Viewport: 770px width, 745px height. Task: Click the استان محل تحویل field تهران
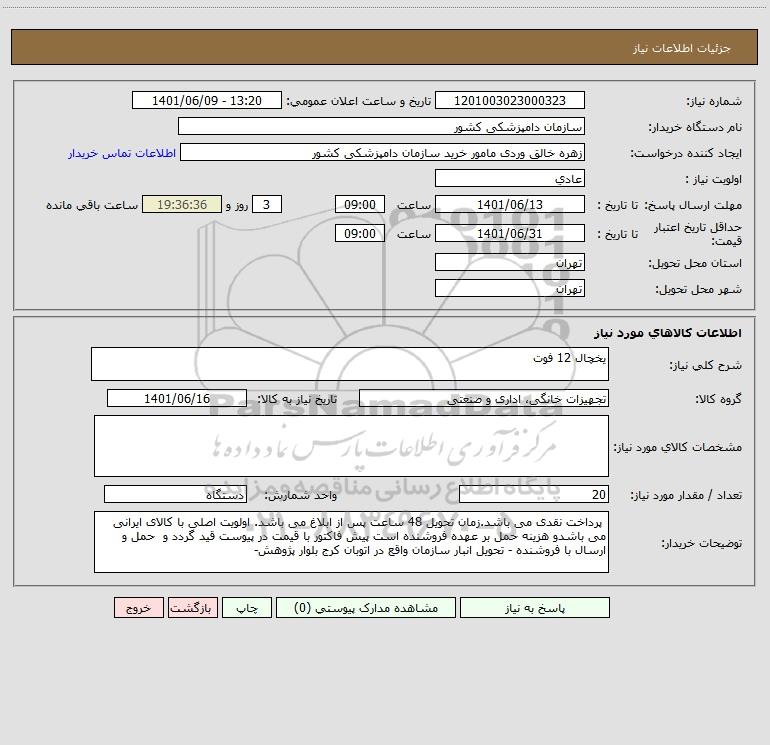coord(510,262)
